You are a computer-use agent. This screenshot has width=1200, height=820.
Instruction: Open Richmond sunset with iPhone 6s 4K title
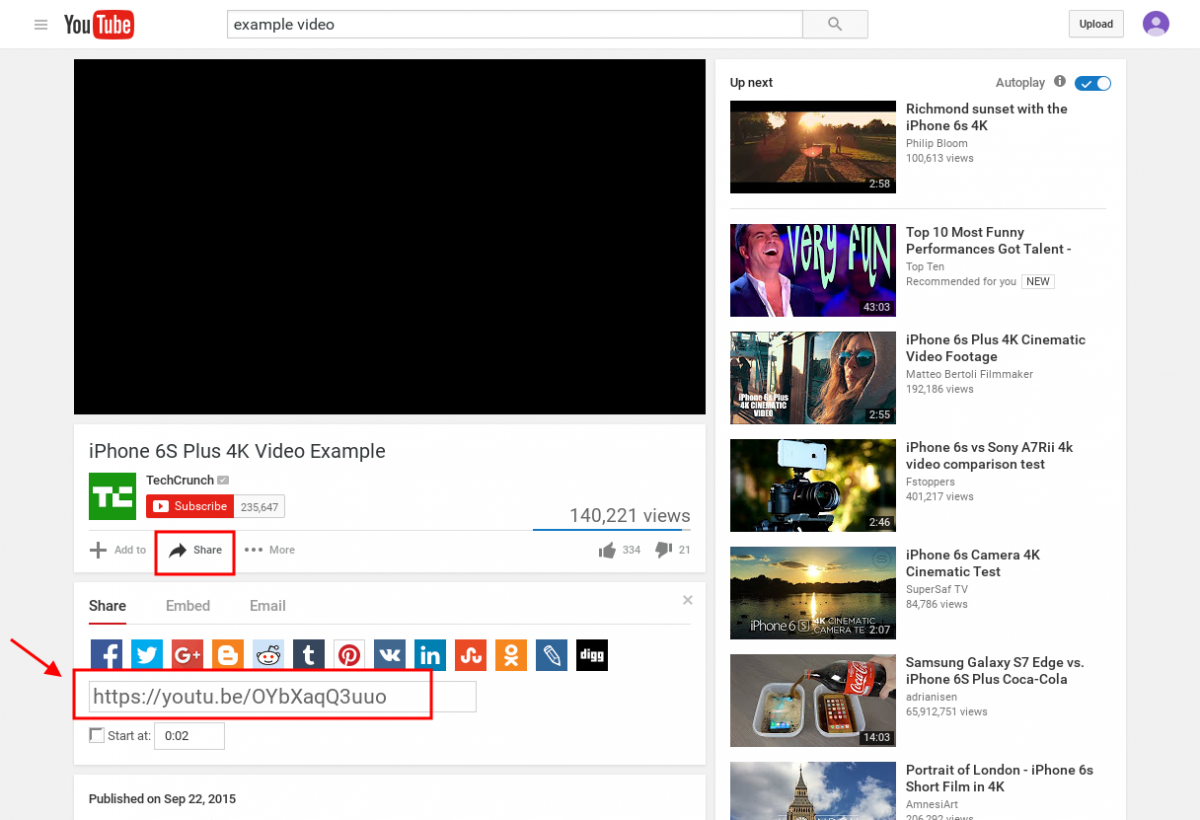pyautogui.click(x=987, y=117)
